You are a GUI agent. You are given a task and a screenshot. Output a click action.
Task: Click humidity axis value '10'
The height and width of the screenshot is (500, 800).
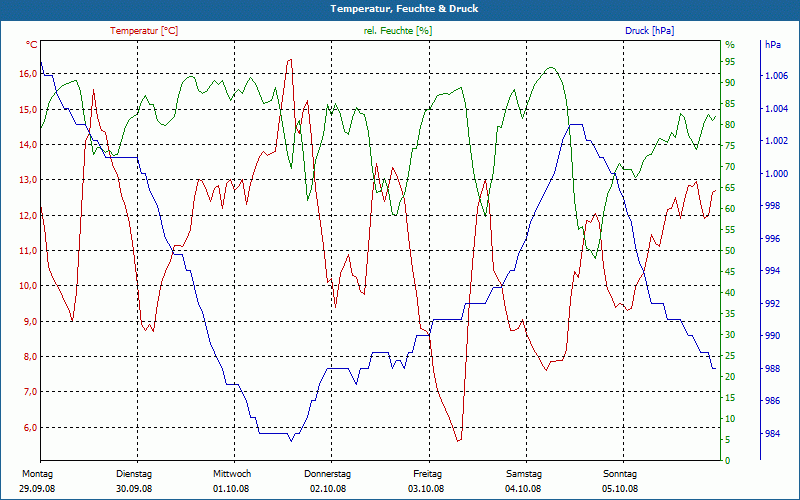[731, 419]
